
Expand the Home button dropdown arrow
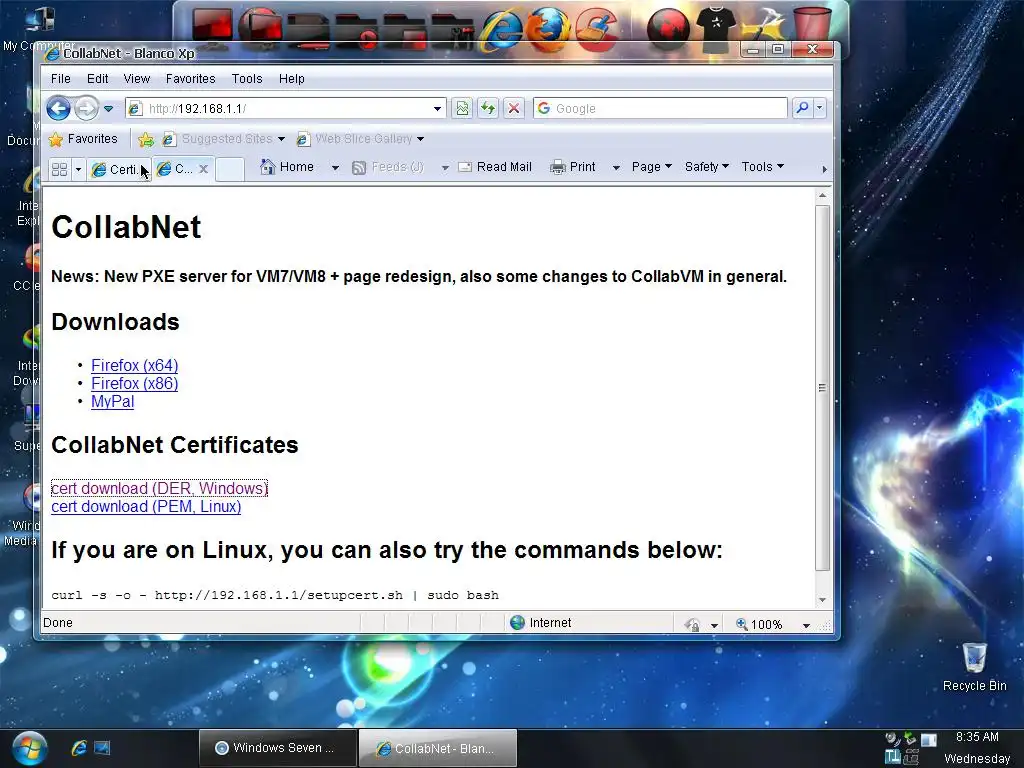click(x=335, y=168)
